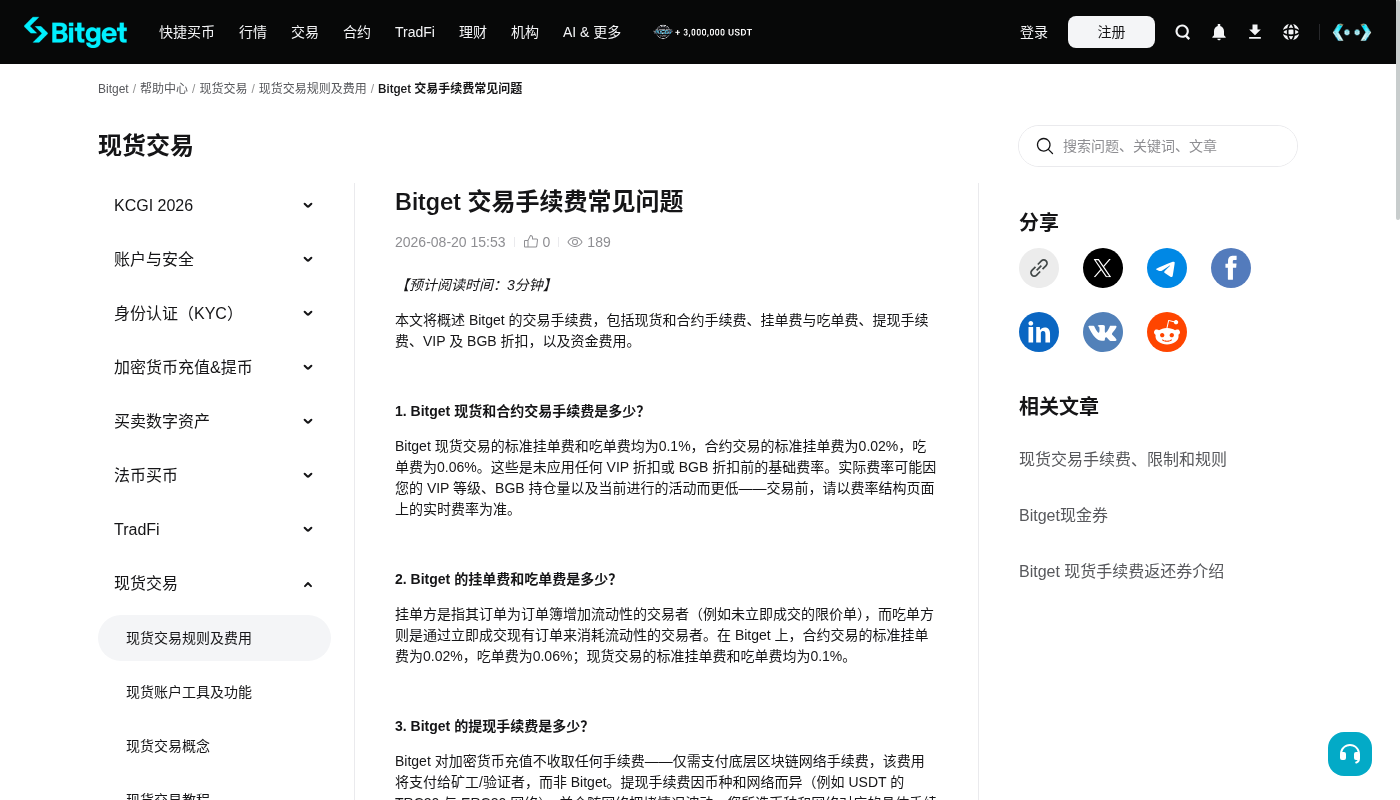This screenshot has width=1400, height=800.
Task: Focus the 搜索问题、关键词、文章 search field
Action: tap(1158, 146)
